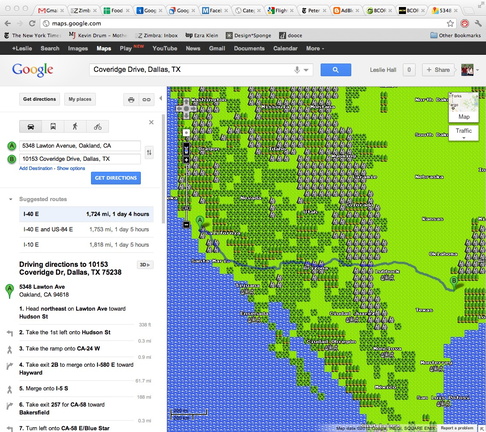Switch to Map view thumbnail
Image resolution: width=486 pixels, height=432 pixels.
tap(464, 107)
